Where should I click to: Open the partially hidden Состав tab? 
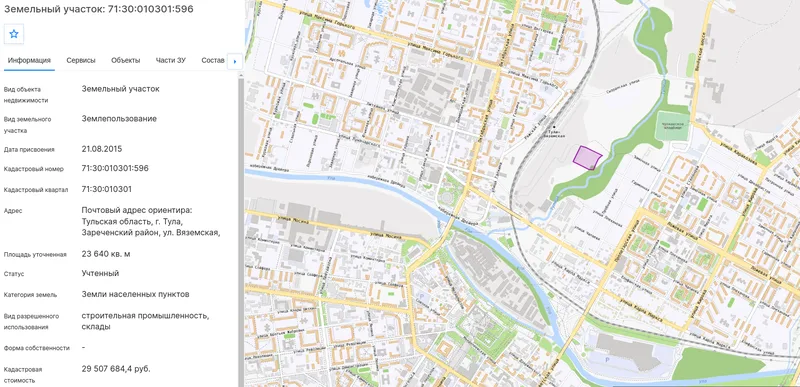[213, 60]
